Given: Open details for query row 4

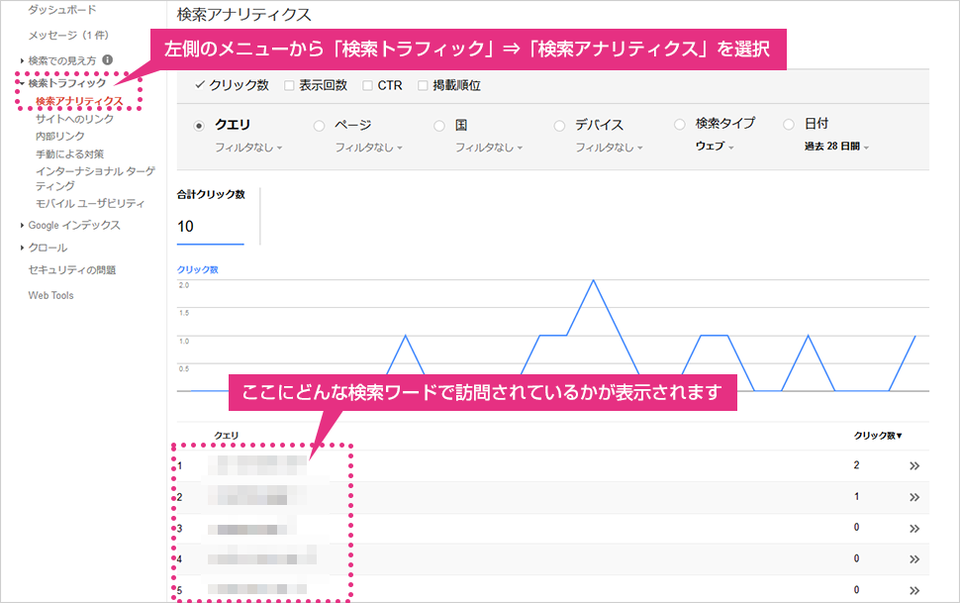Looking at the screenshot, I should [914, 559].
